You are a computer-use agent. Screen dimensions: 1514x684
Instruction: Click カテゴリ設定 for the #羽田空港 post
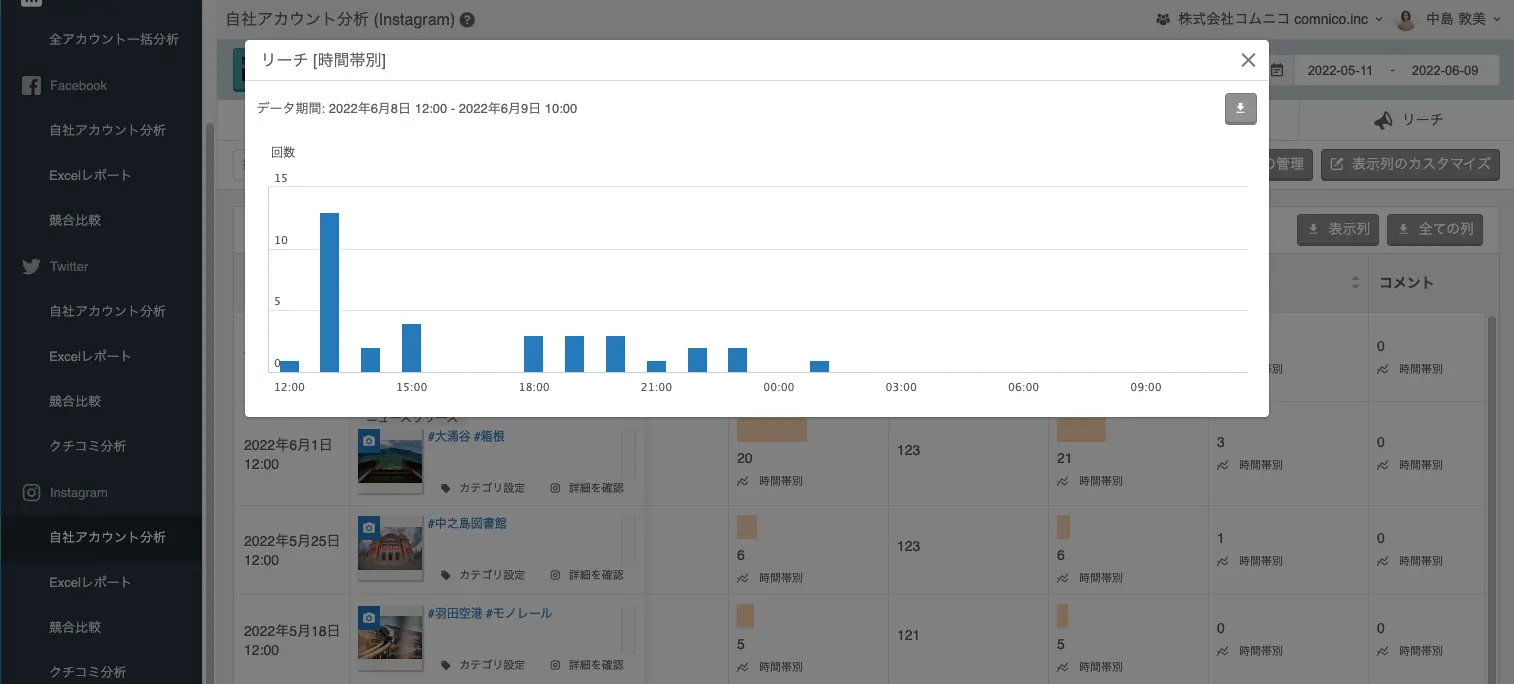tap(483, 664)
